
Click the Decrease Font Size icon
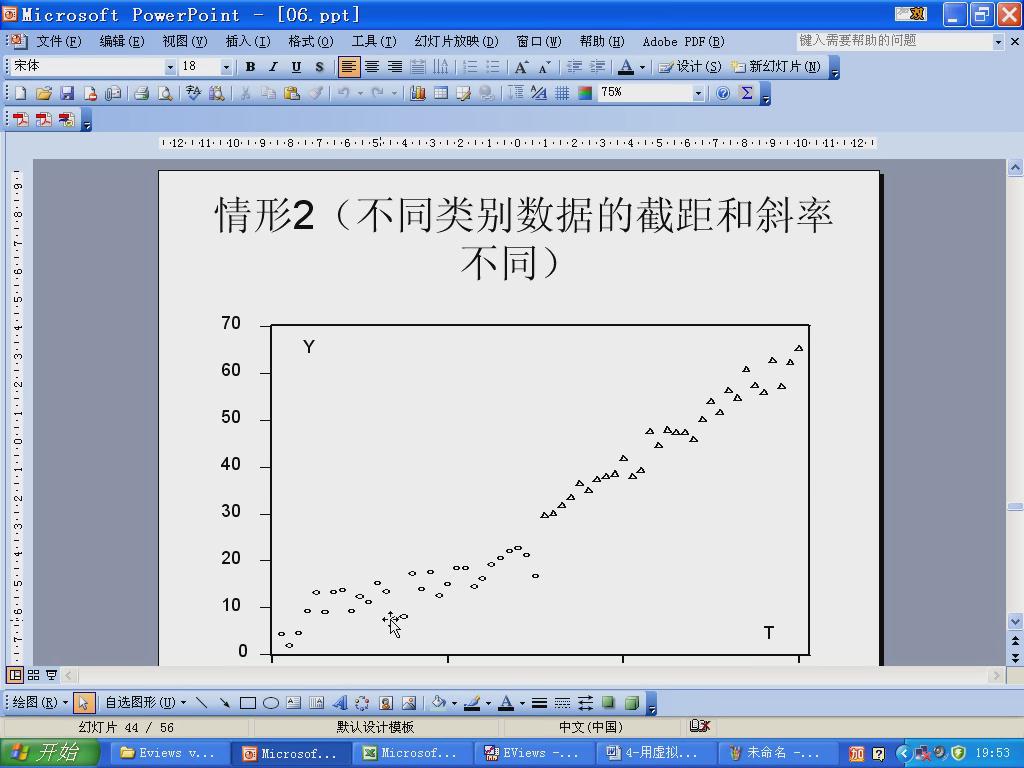point(543,67)
